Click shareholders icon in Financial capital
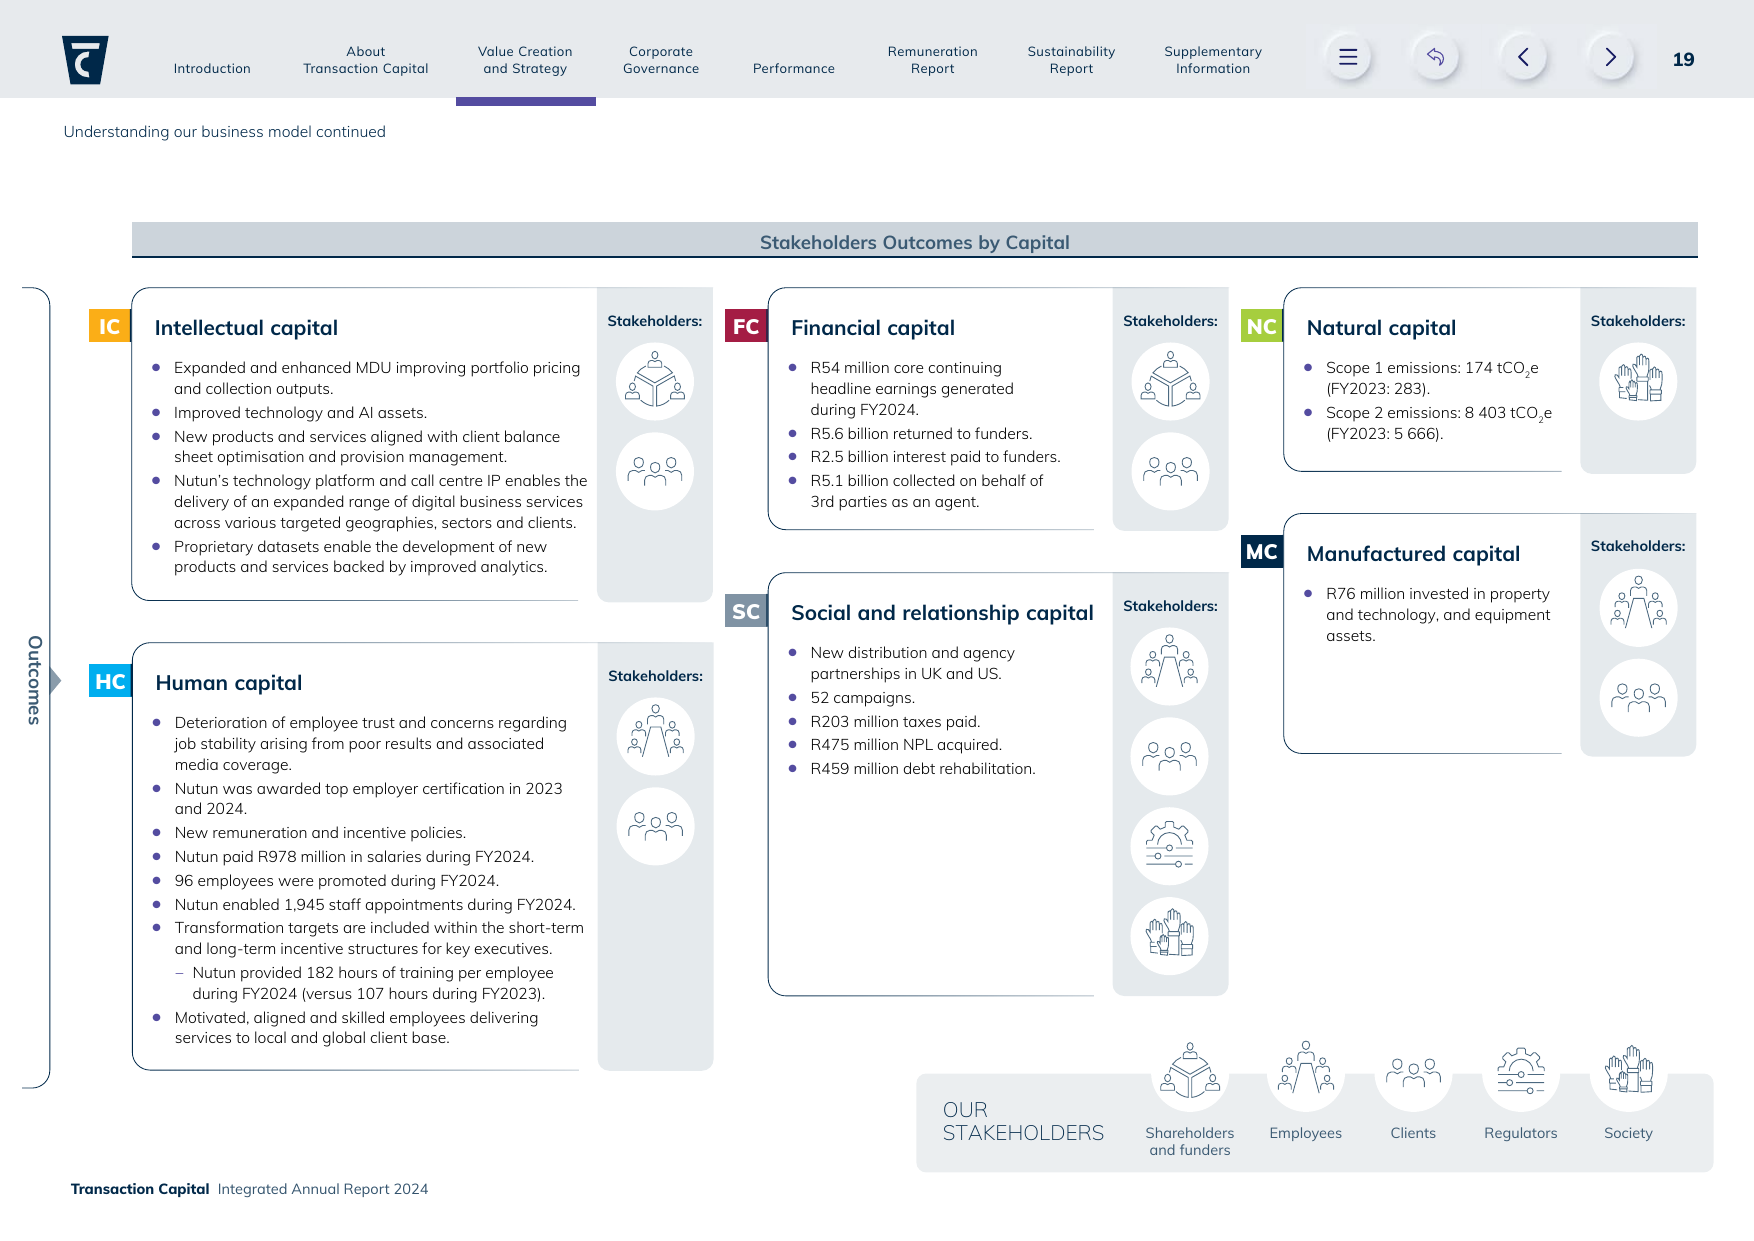This screenshot has height=1241, width=1754. 1170,382
